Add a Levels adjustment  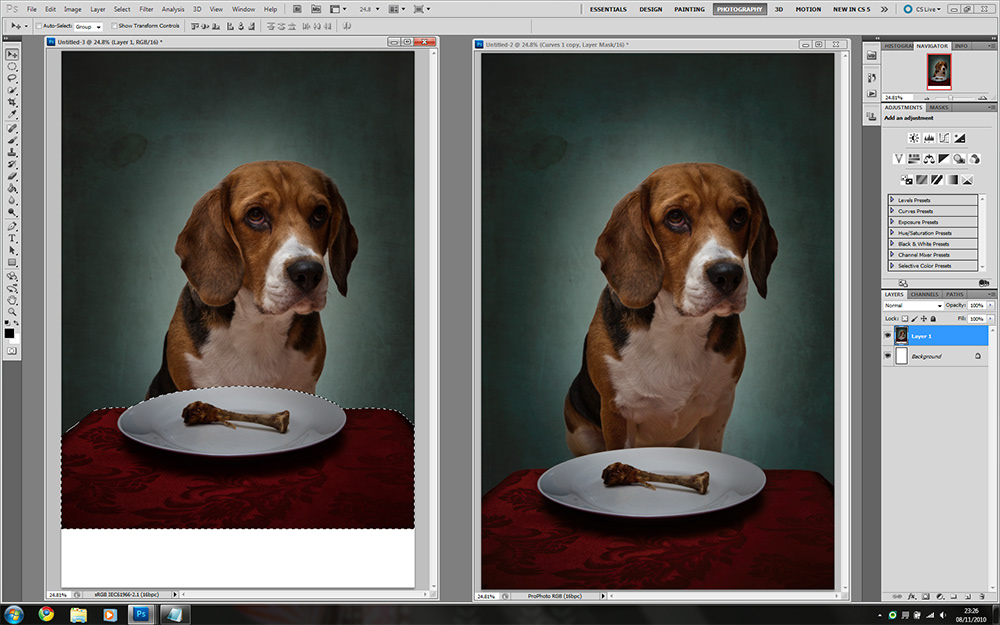click(929, 138)
